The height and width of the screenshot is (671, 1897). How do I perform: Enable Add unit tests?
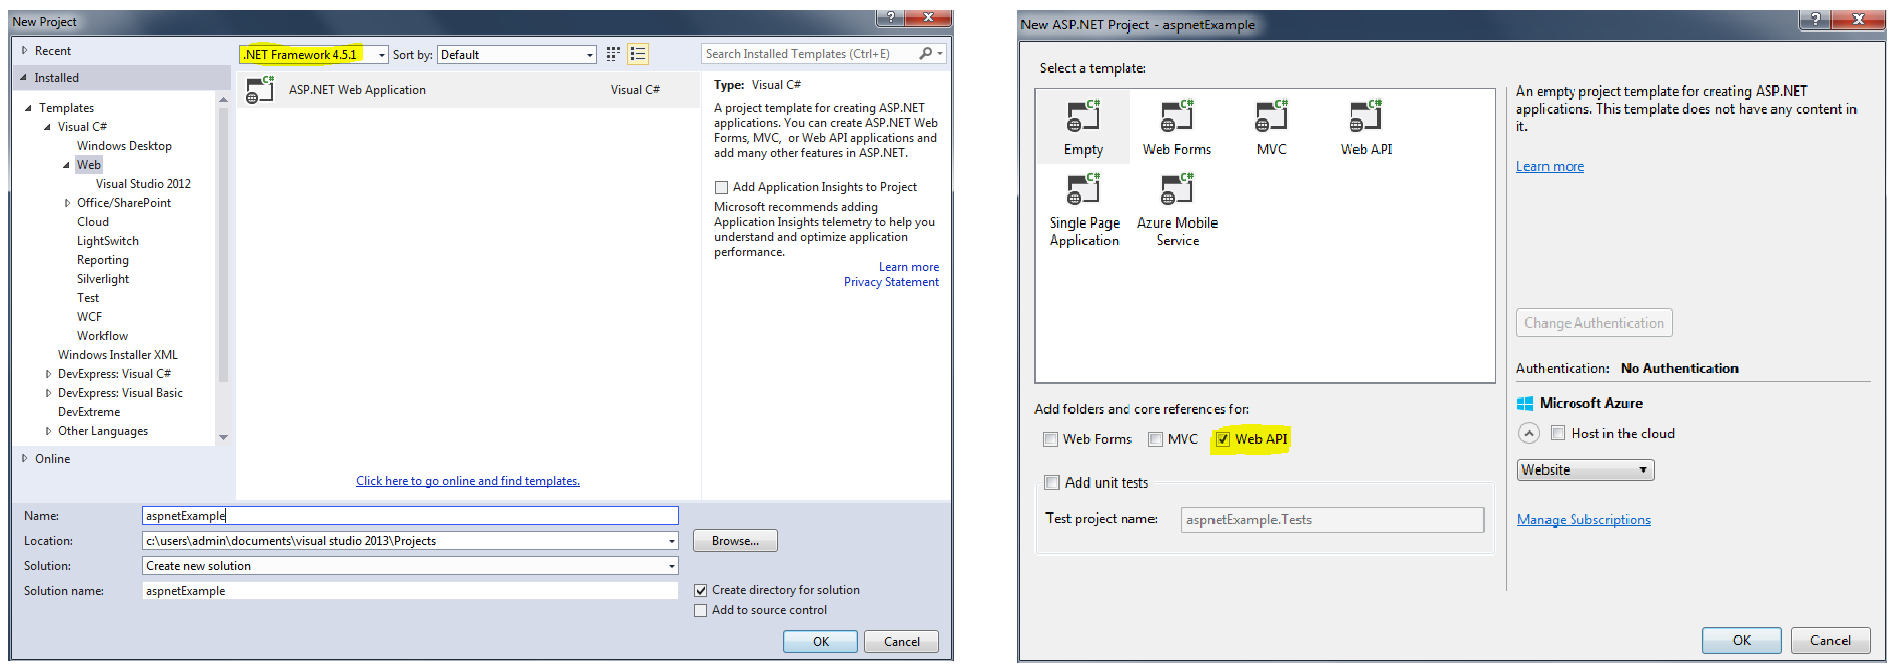(1051, 482)
